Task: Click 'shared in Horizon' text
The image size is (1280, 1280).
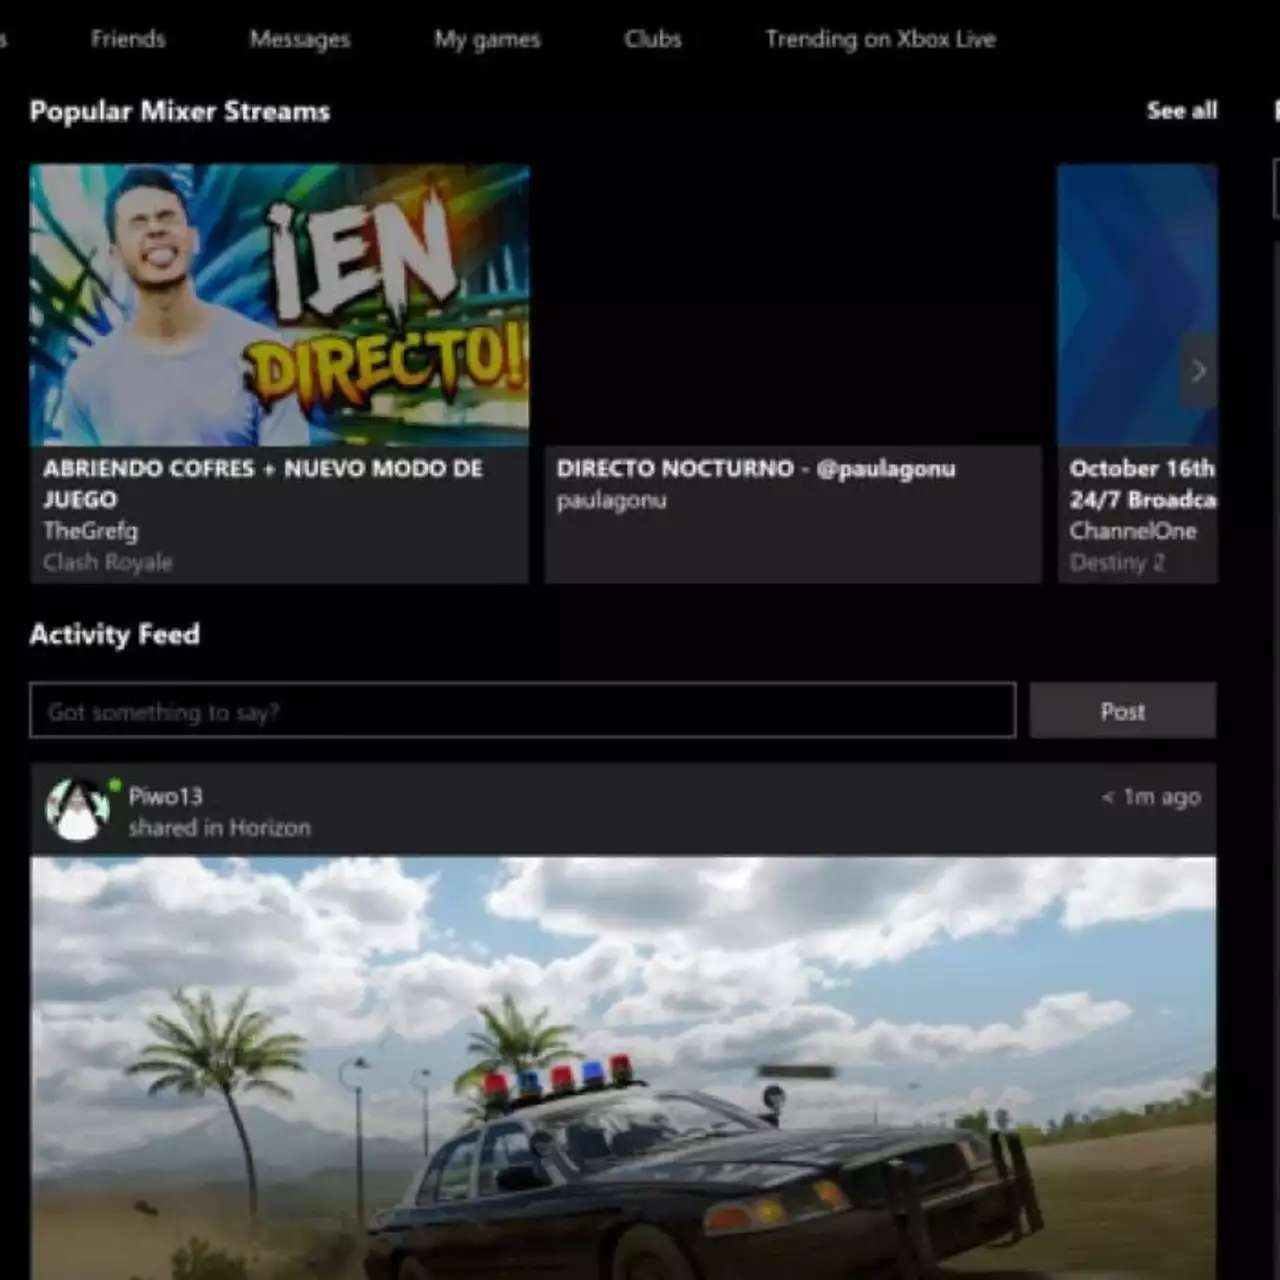Action: coord(220,828)
